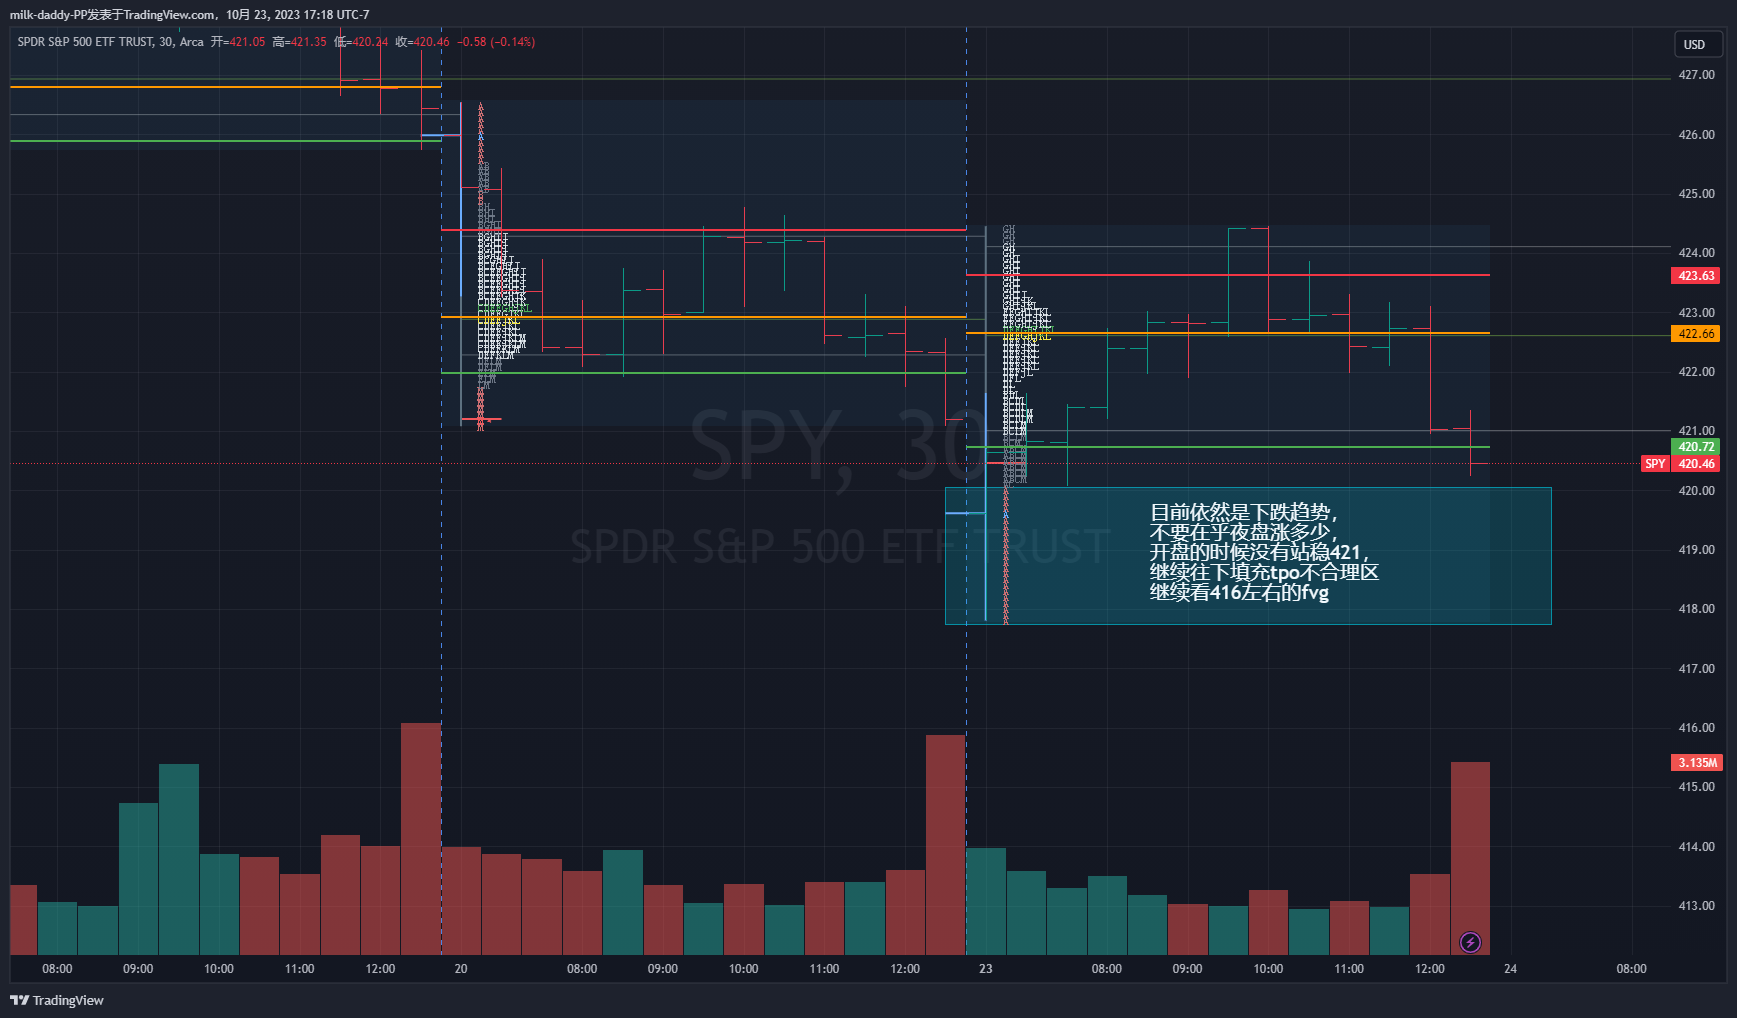Viewport: 1737px width, 1018px height.
Task: Open the USD currency selector
Action: (x=1697, y=44)
